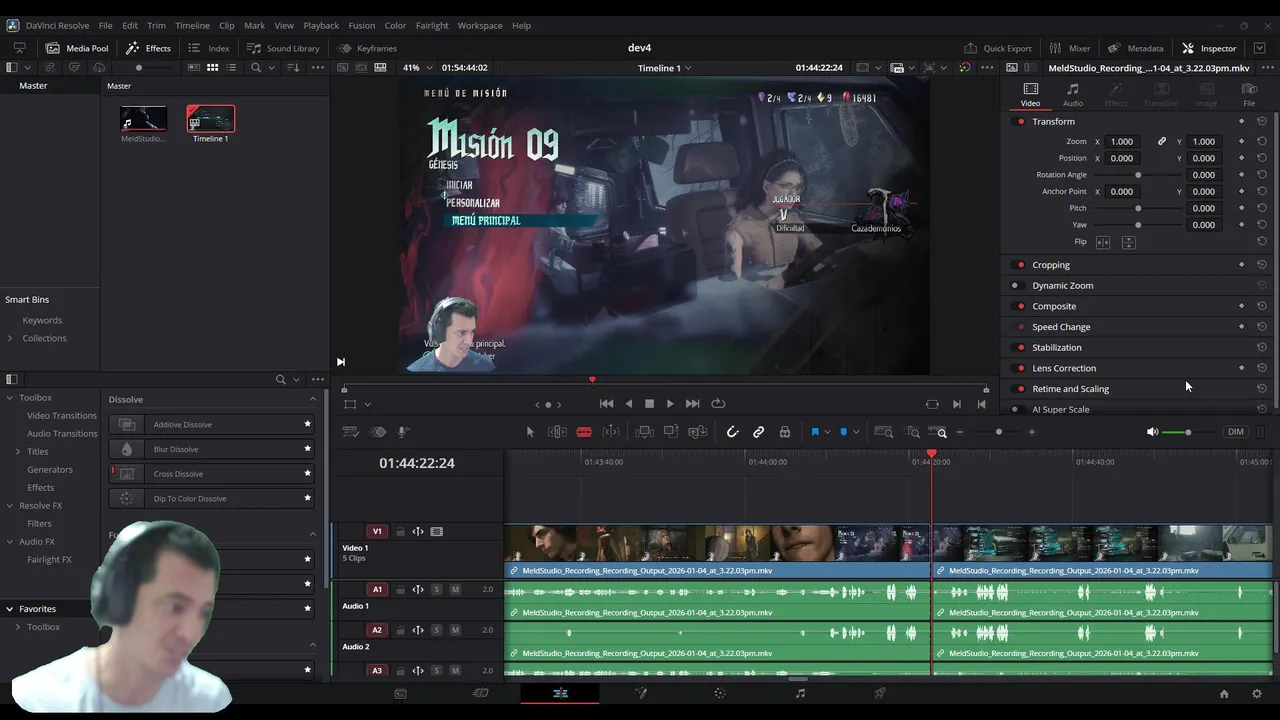Mute the Audio 1 track
1280x720 pixels.
pos(455,590)
